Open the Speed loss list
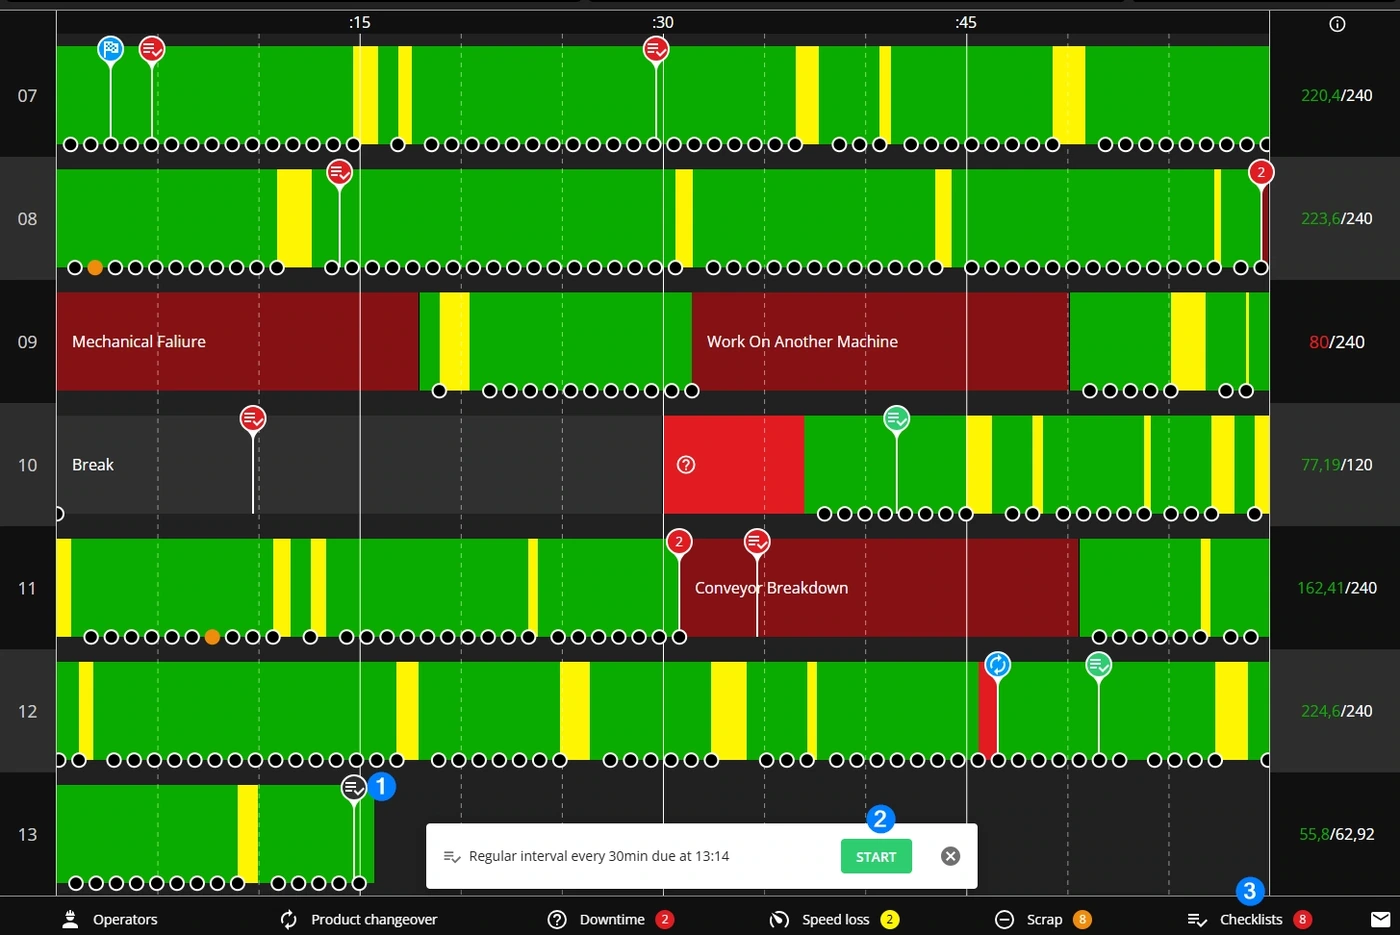 point(835,919)
